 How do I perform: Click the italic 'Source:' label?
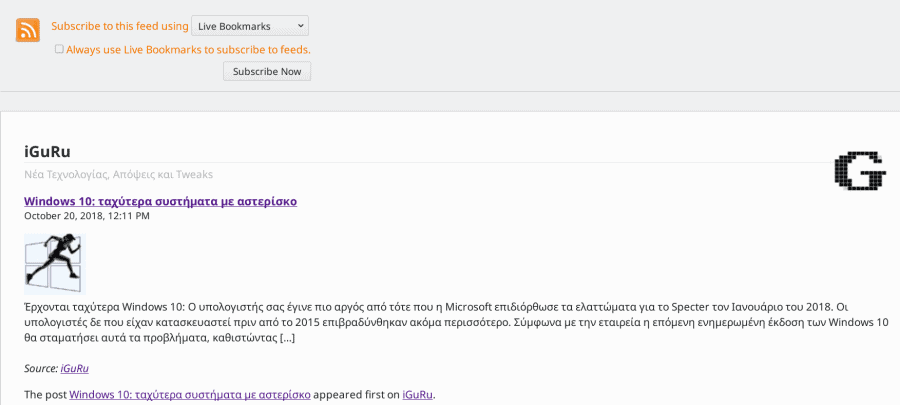(40, 368)
